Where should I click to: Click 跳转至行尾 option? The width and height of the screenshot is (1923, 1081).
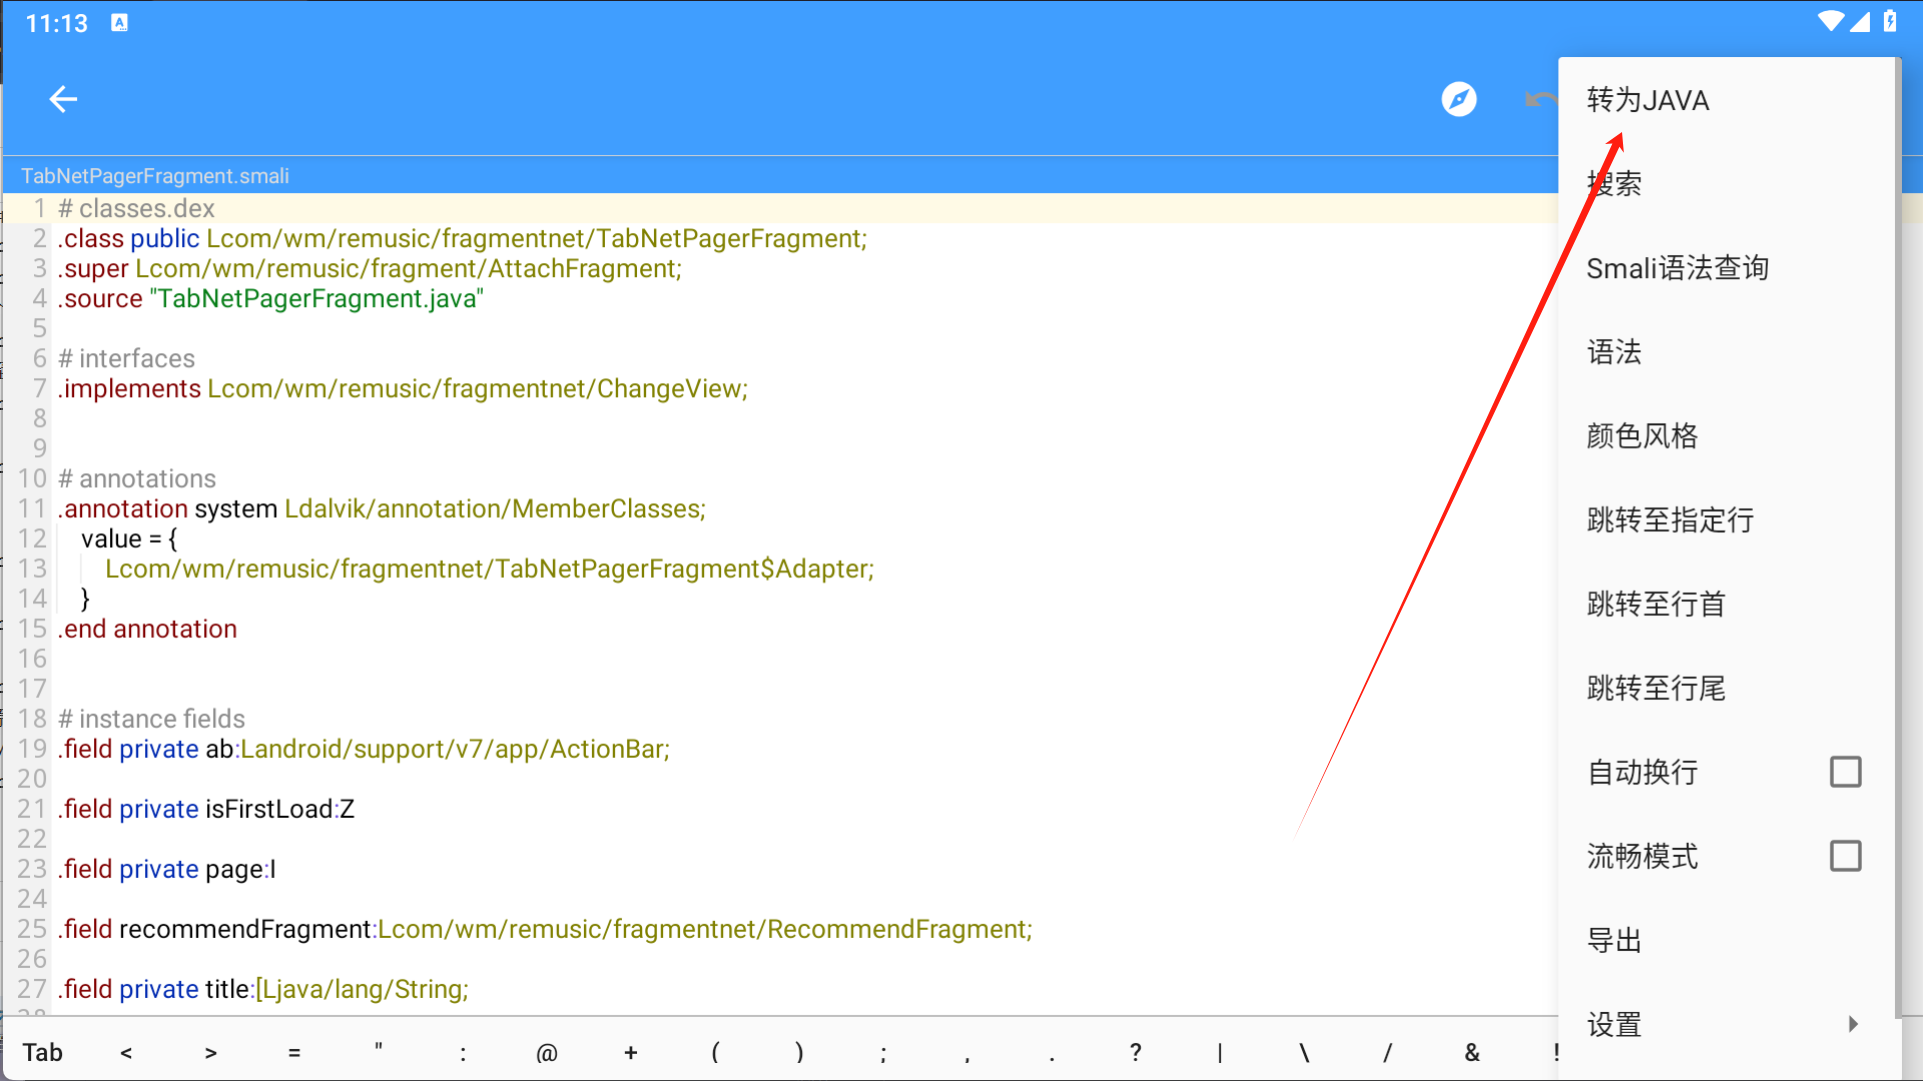[1656, 688]
